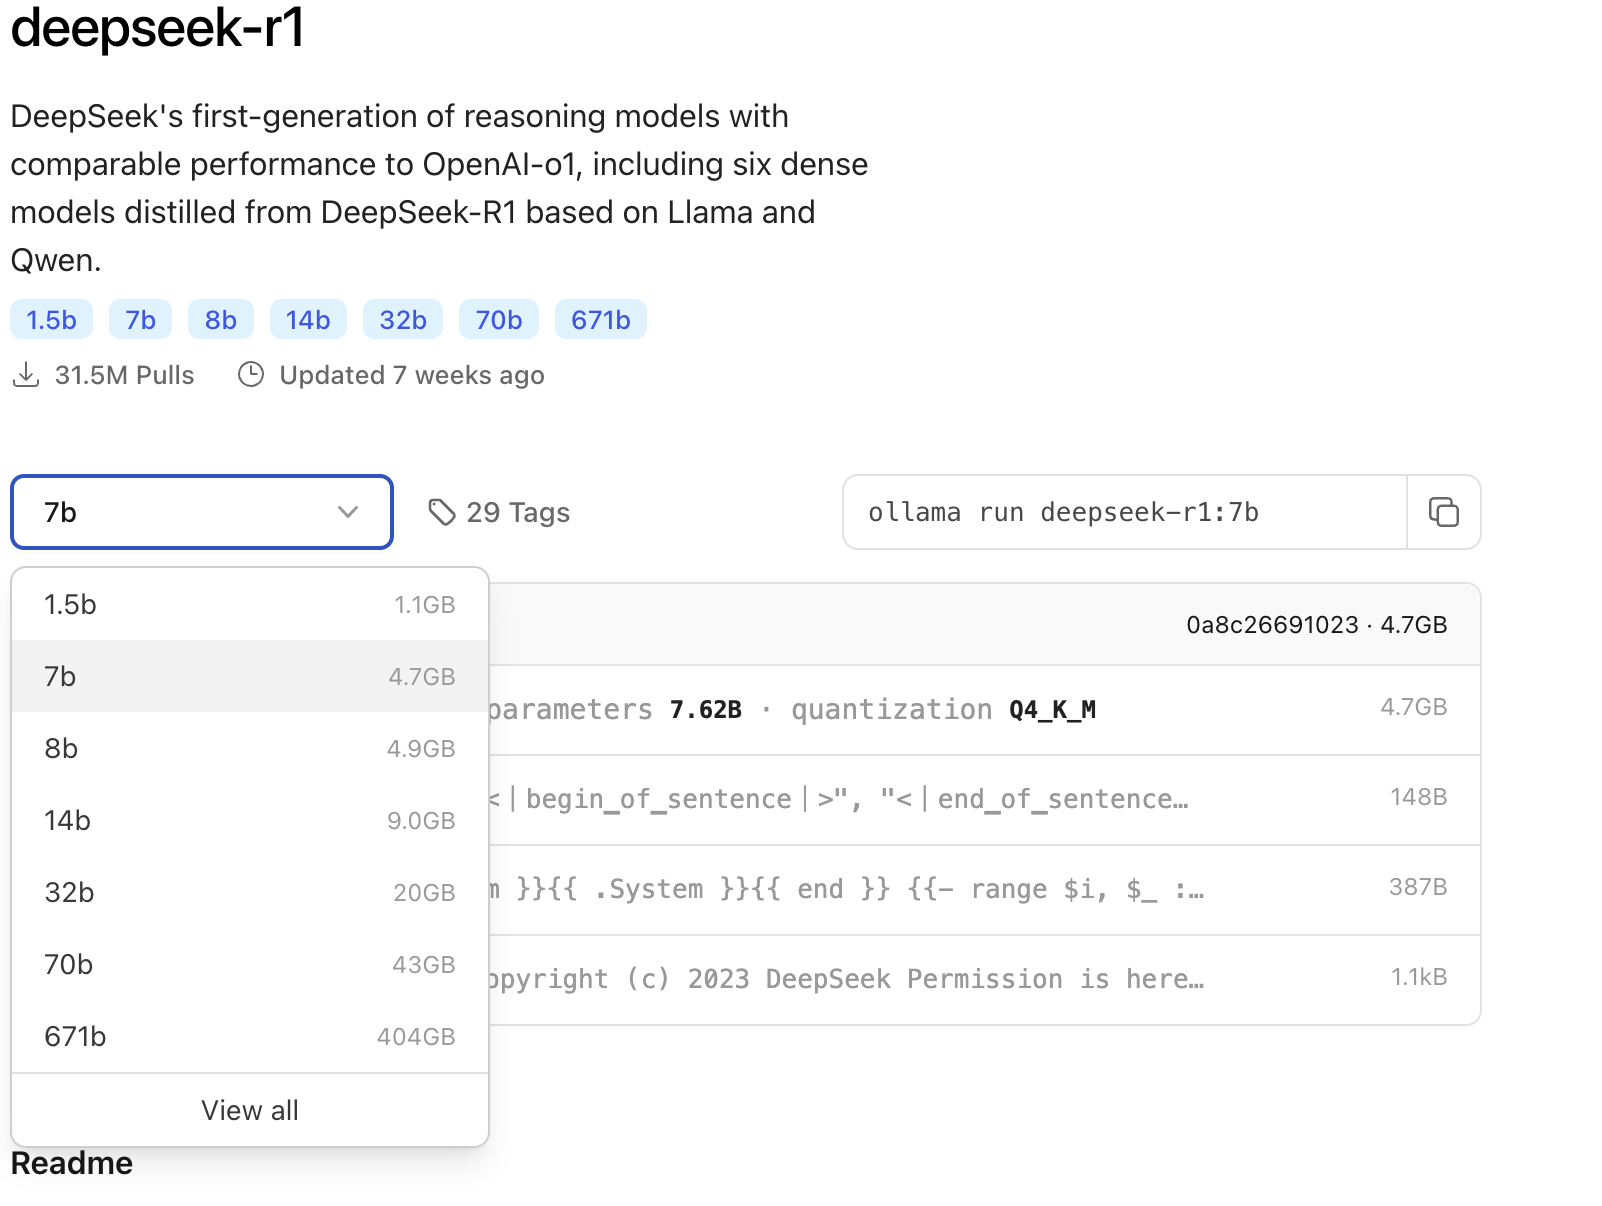Open the begin_of_sentence params row

tap(984, 800)
